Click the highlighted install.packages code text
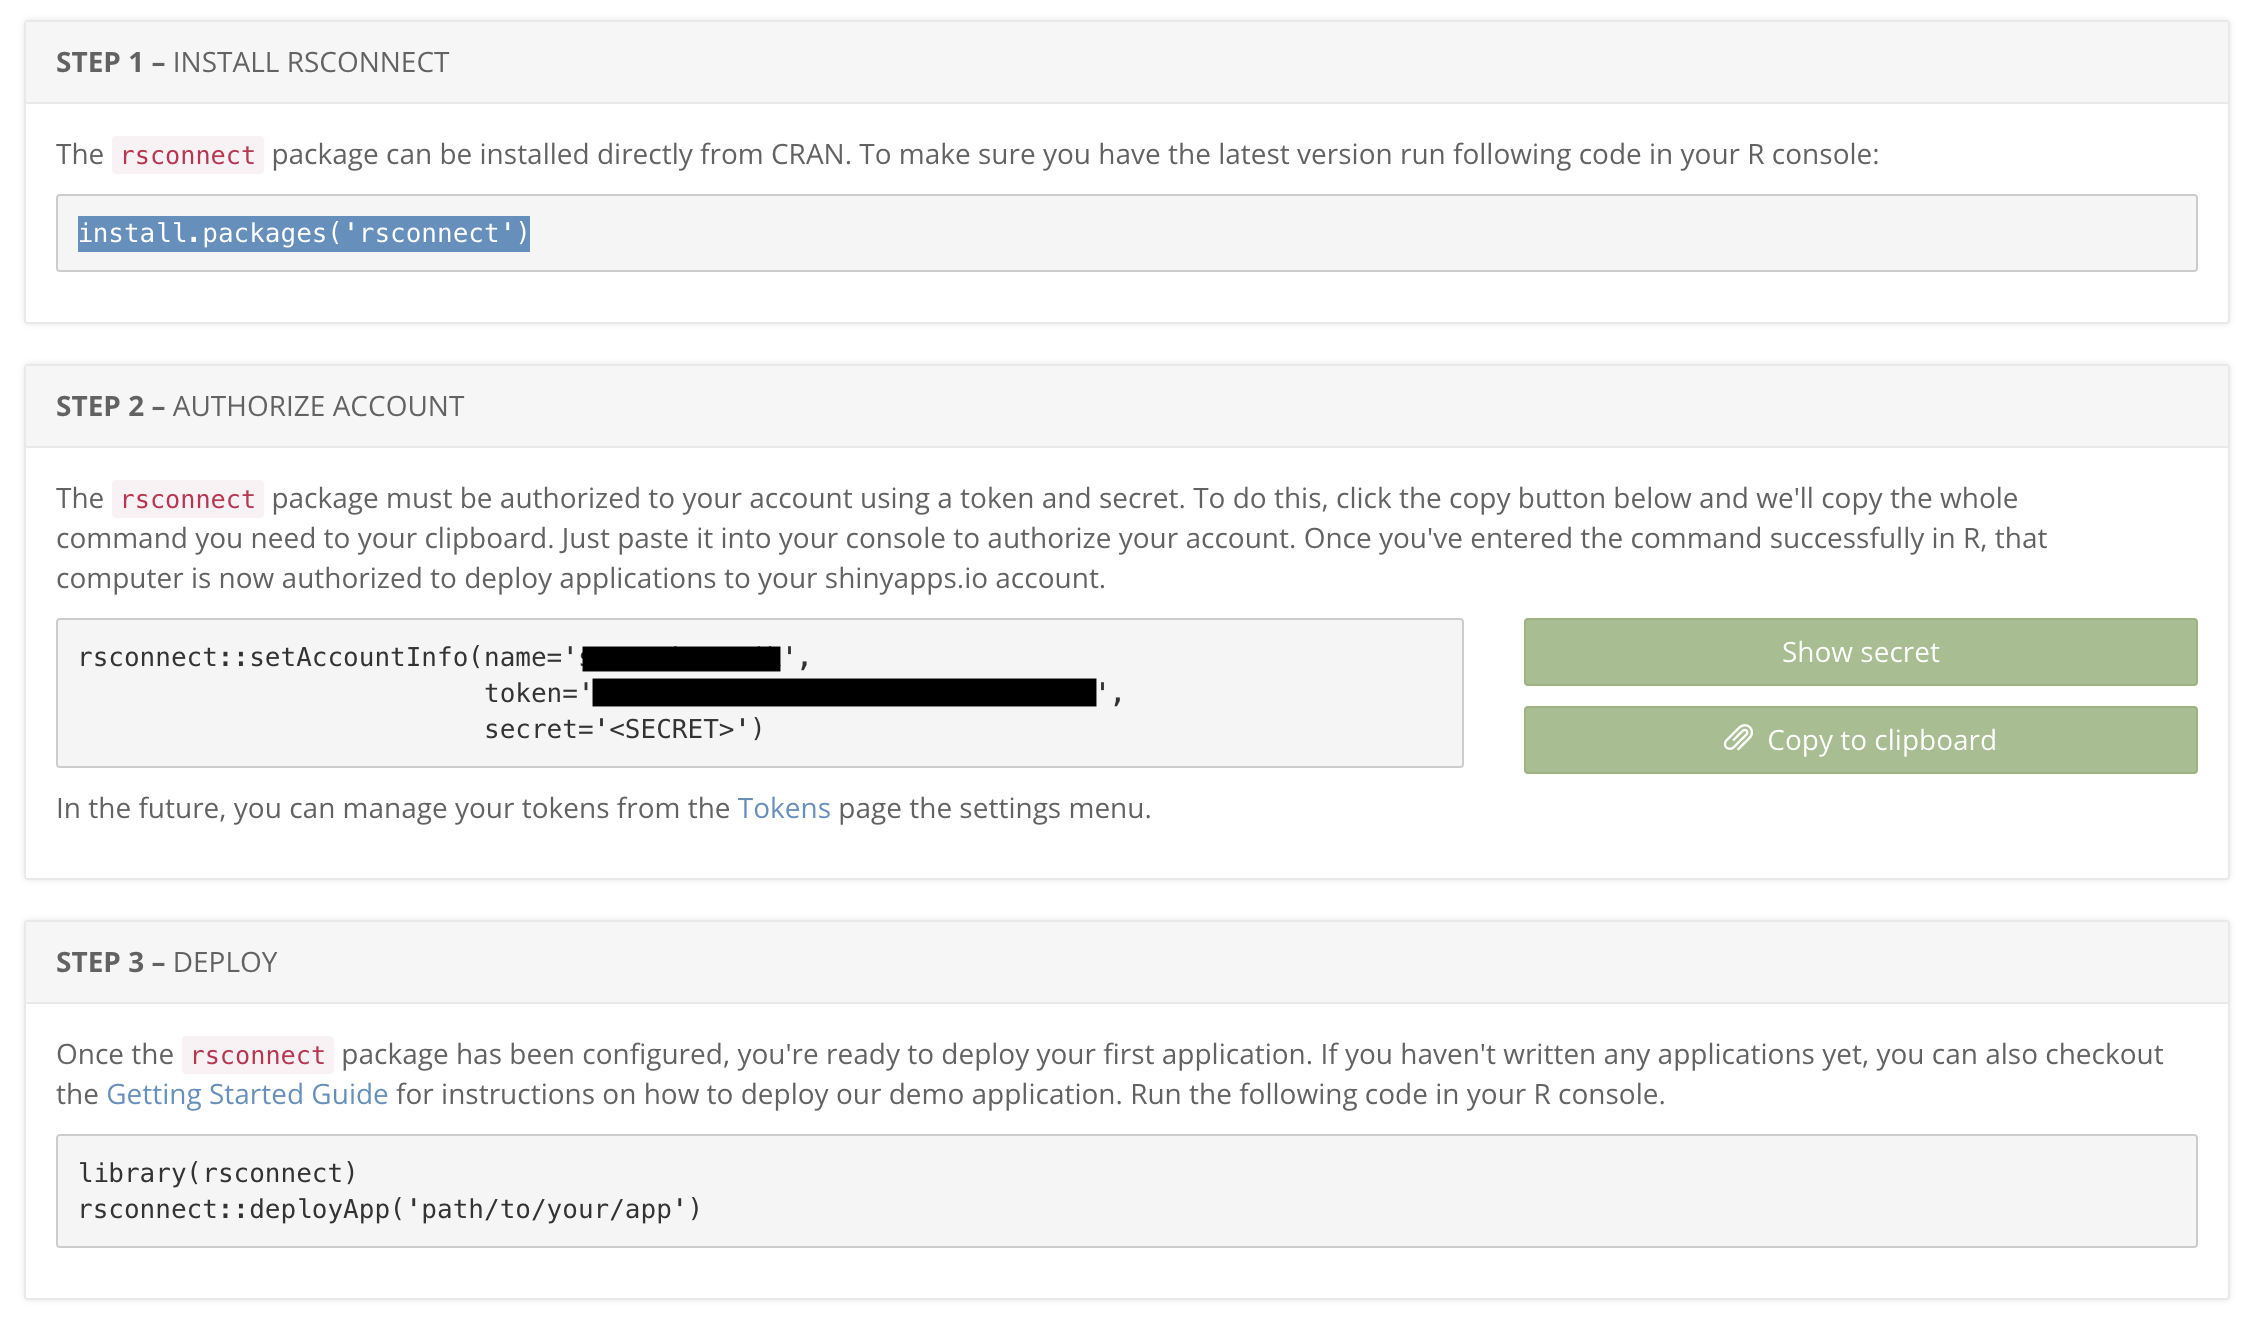2248x1320 pixels. (x=303, y=233)
